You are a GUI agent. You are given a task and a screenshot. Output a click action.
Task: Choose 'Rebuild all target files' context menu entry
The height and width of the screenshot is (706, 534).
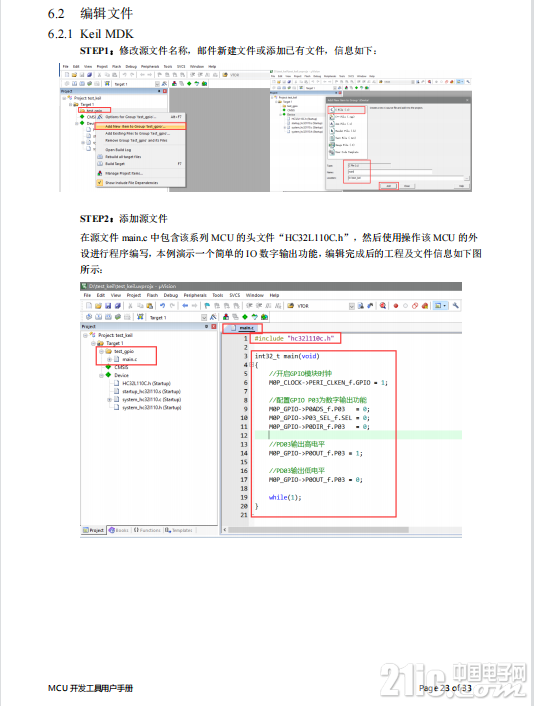pyautogui.click(x=140, y=157)
